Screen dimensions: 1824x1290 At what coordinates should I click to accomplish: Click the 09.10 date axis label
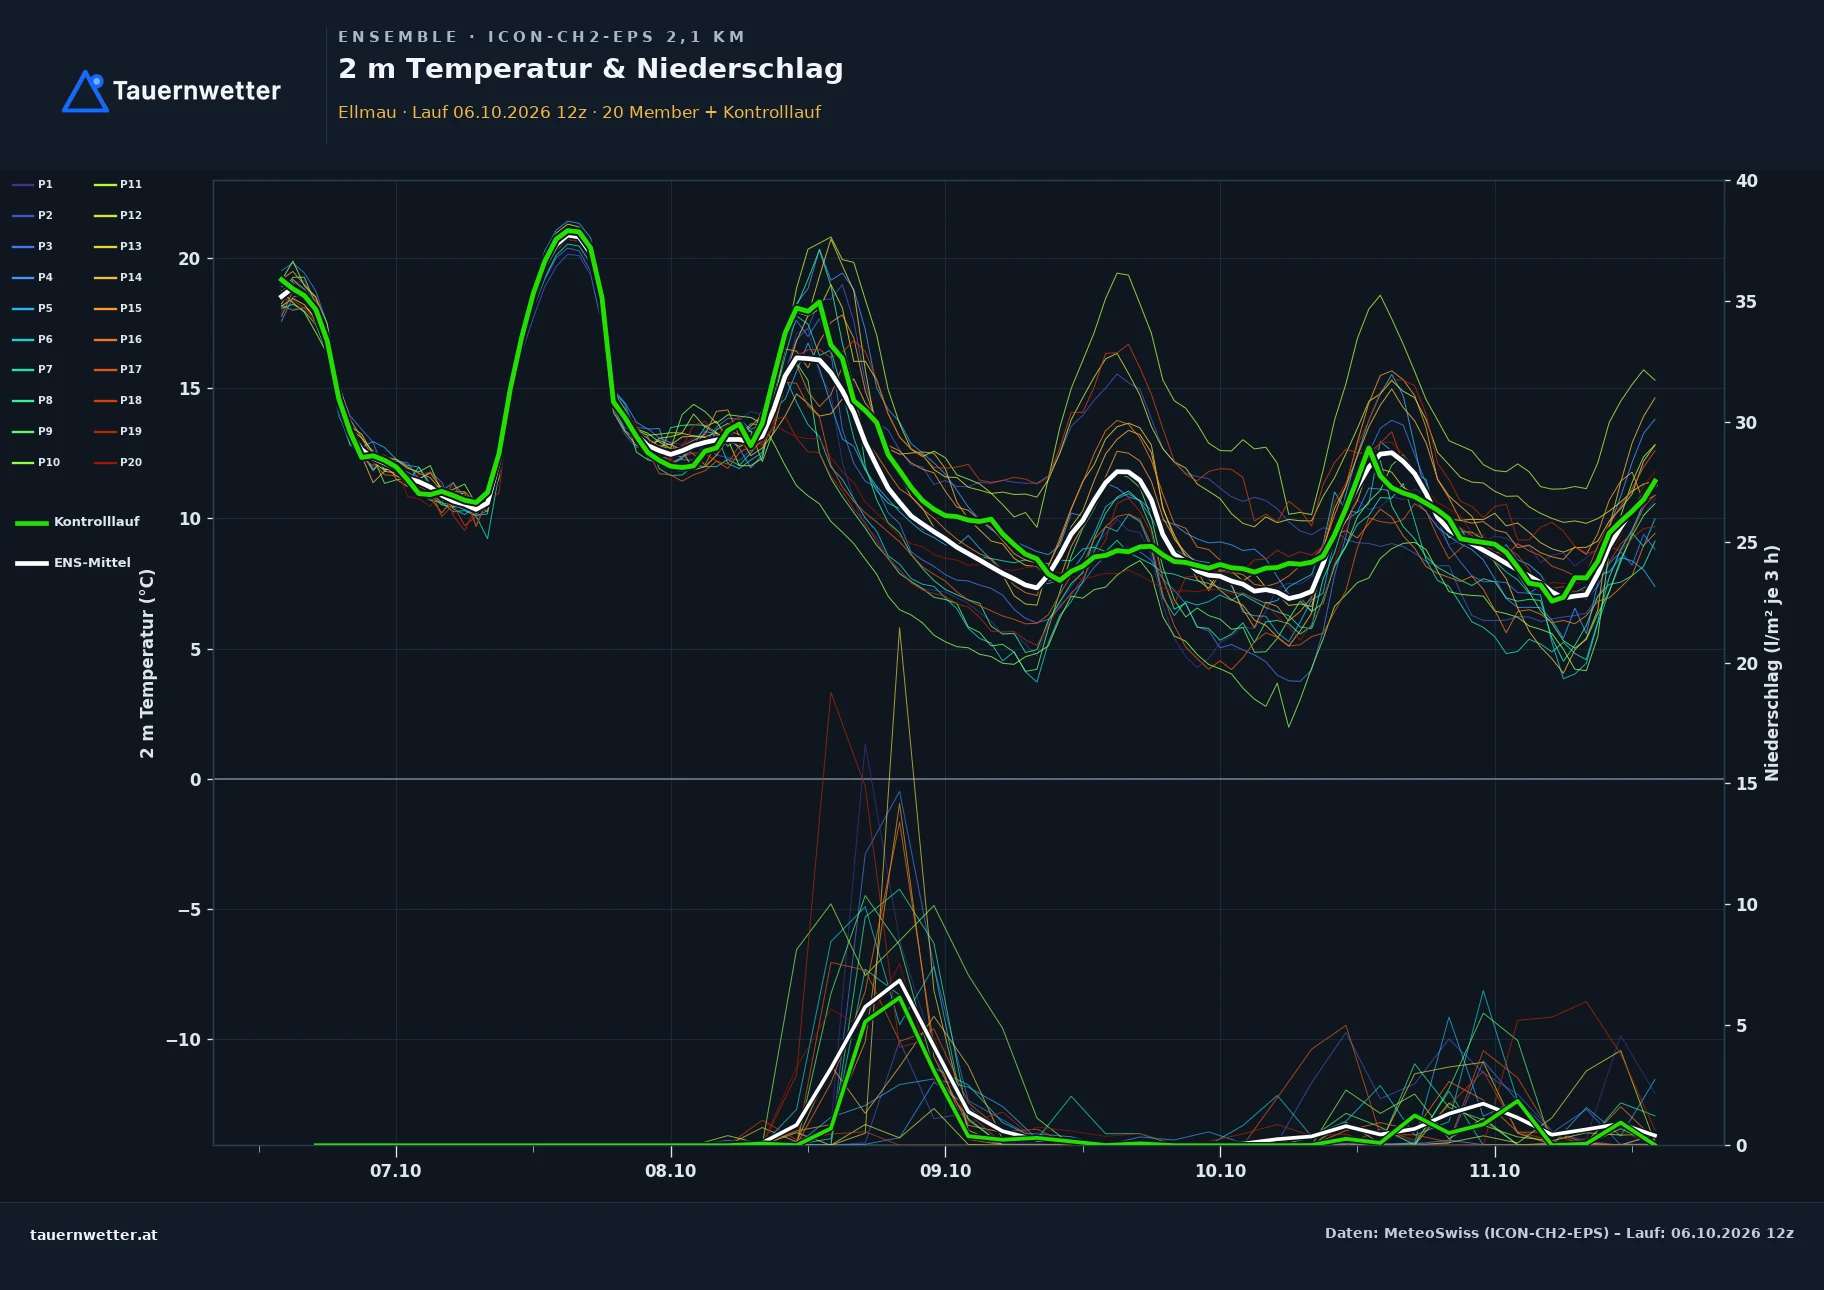pos(945,1171)
